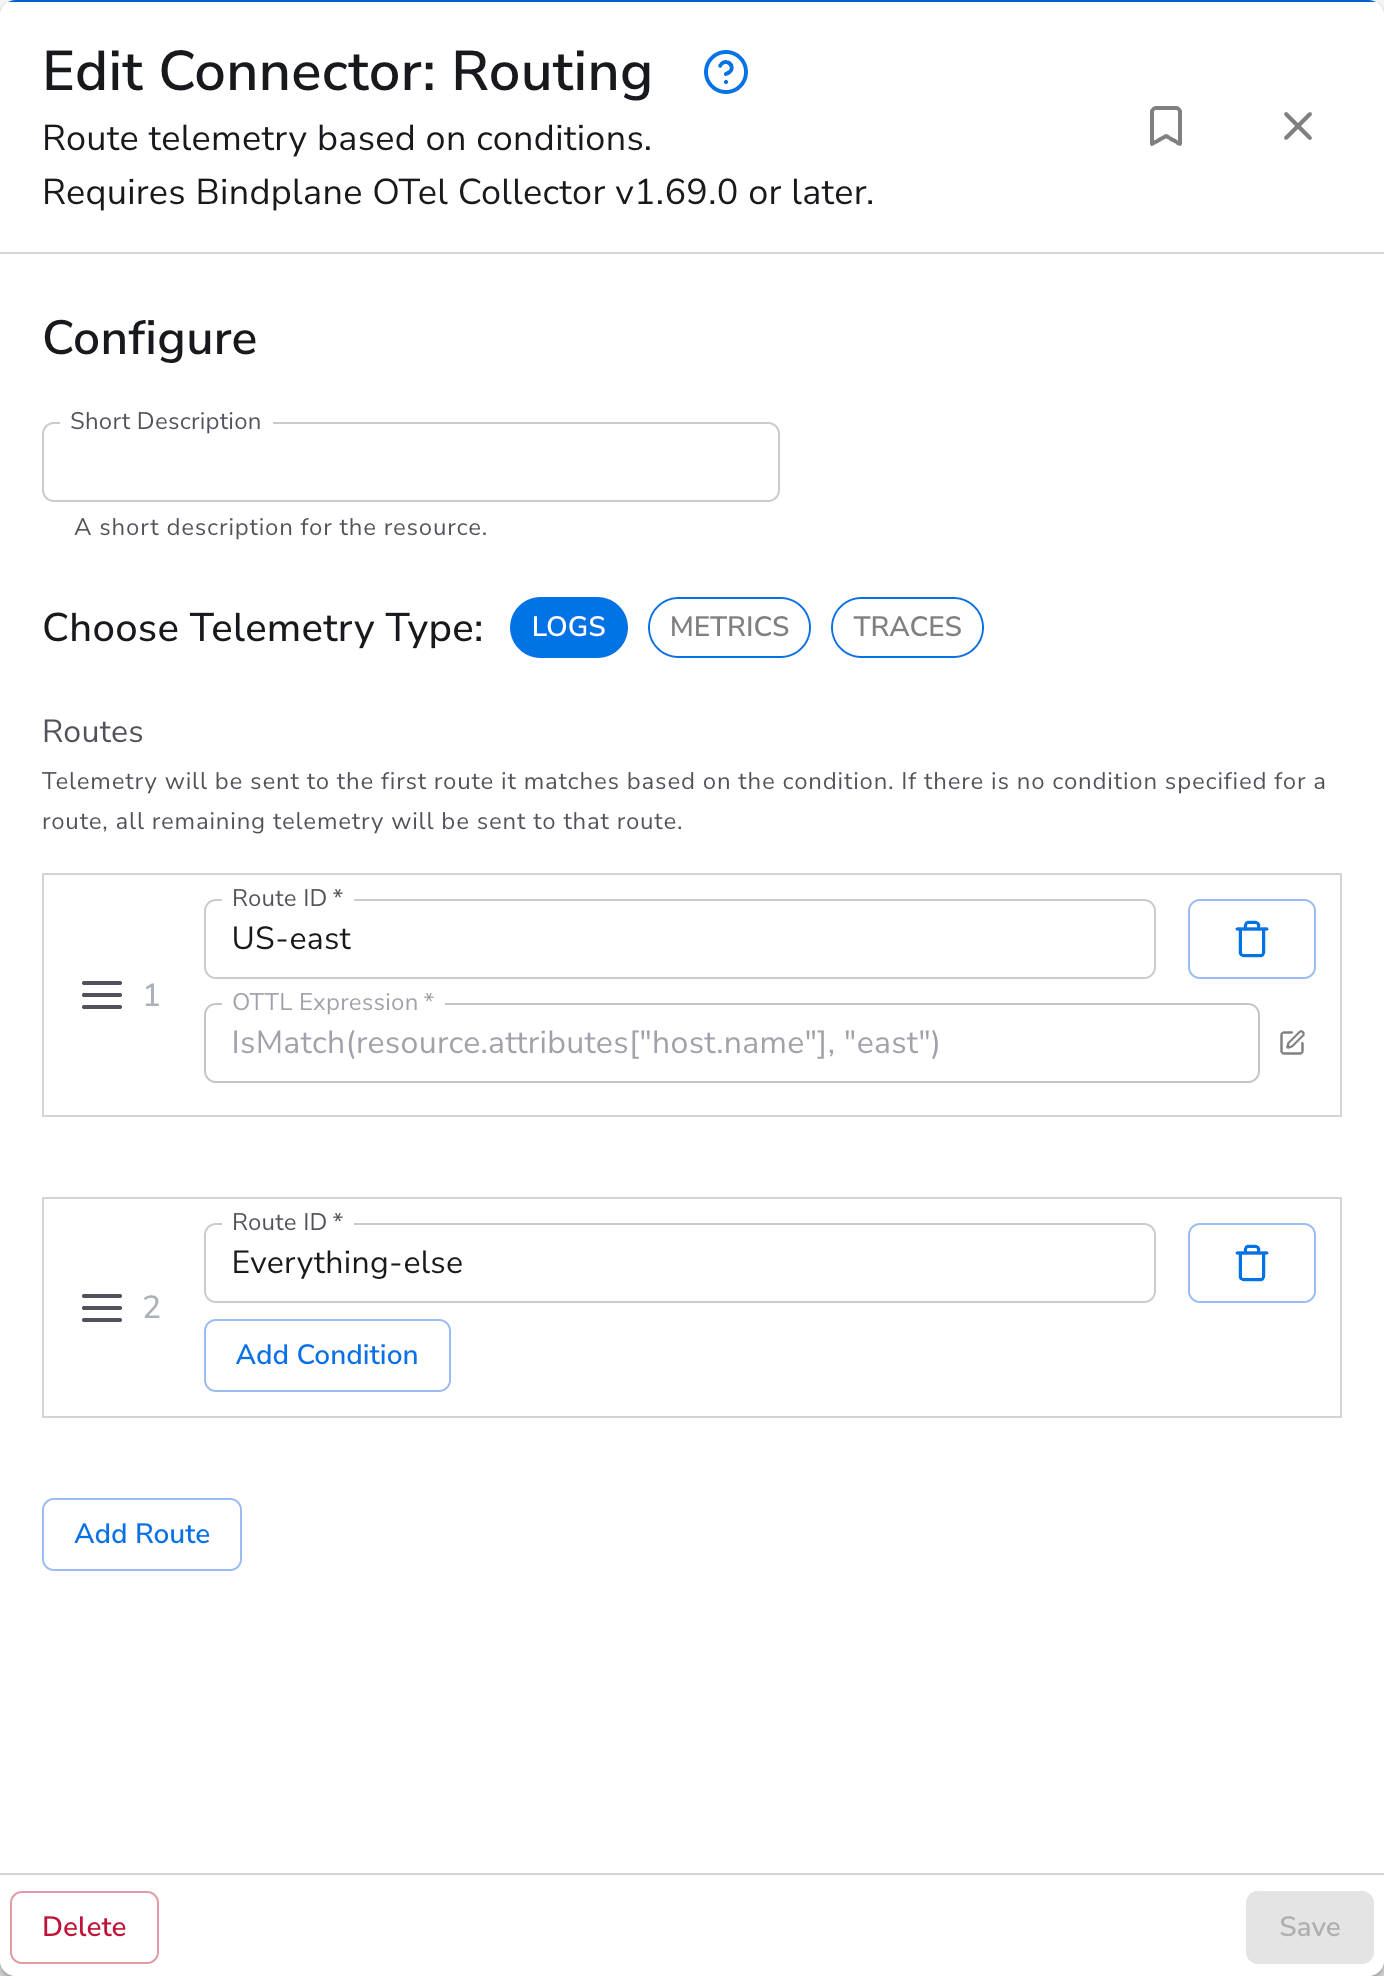Select the TRACES telemetry type

click(906, 627)
